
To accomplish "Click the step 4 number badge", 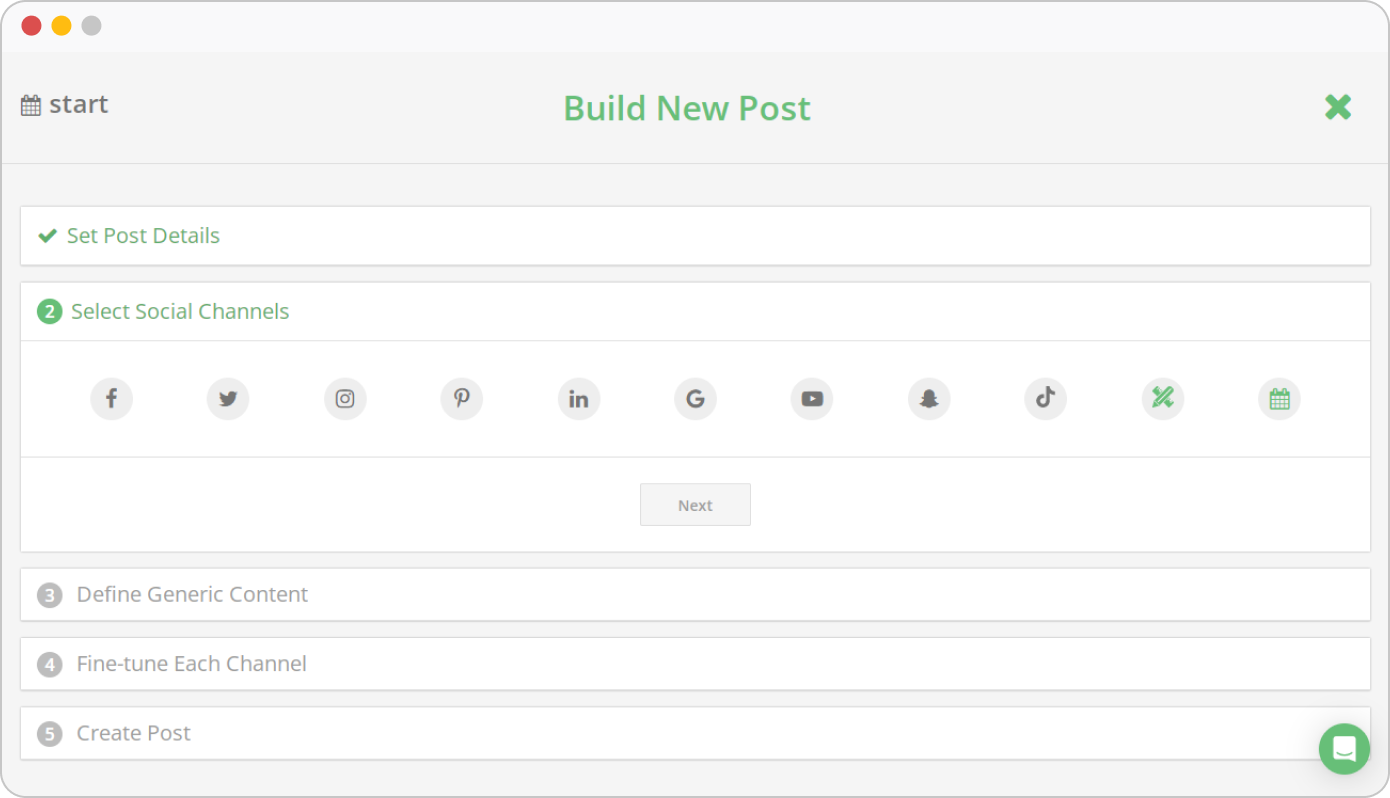I will [49, 664].
